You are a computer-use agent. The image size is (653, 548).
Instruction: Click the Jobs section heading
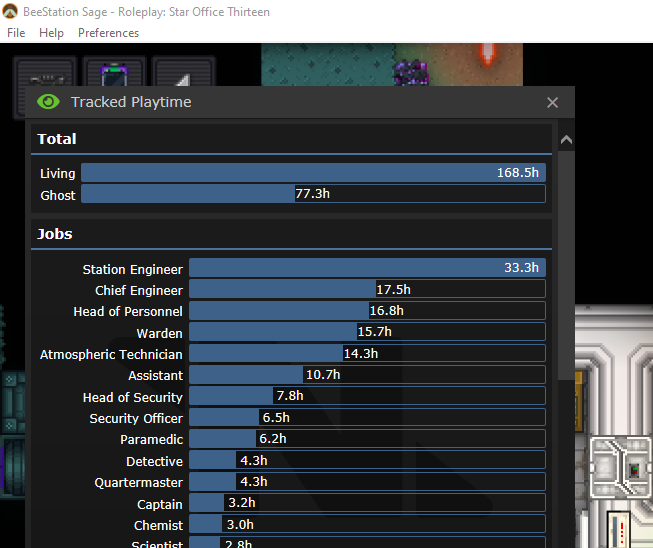pos(55,234)
